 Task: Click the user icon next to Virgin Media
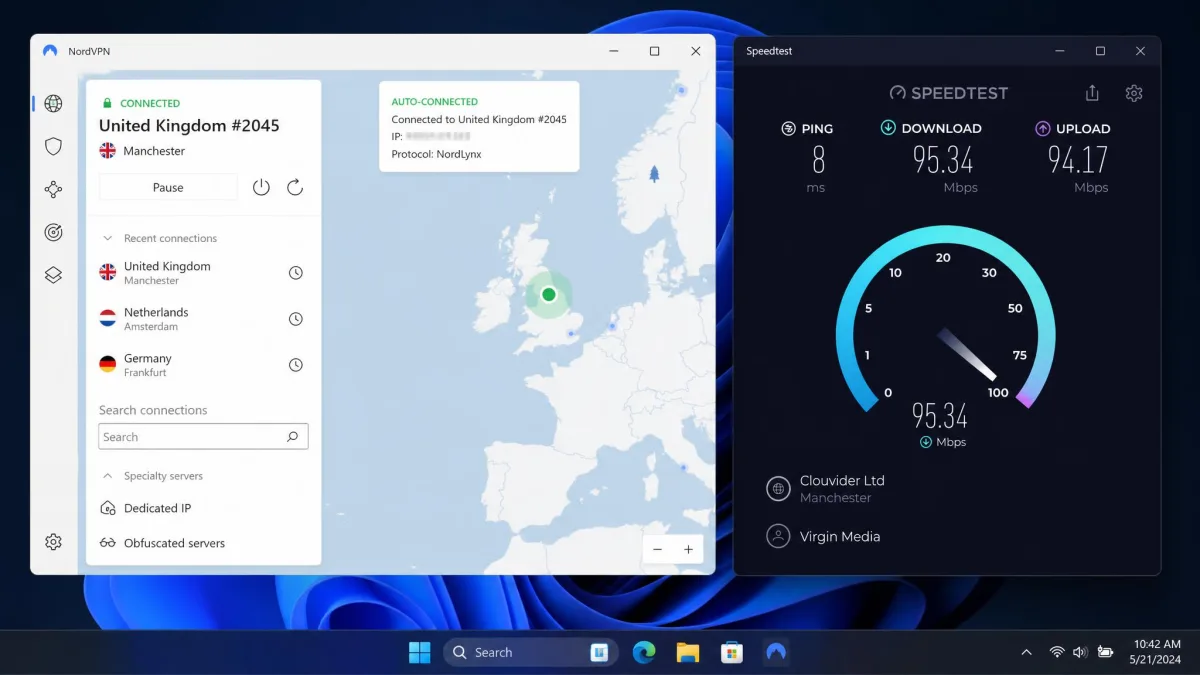pyautogui.click(x=778, y=536)
